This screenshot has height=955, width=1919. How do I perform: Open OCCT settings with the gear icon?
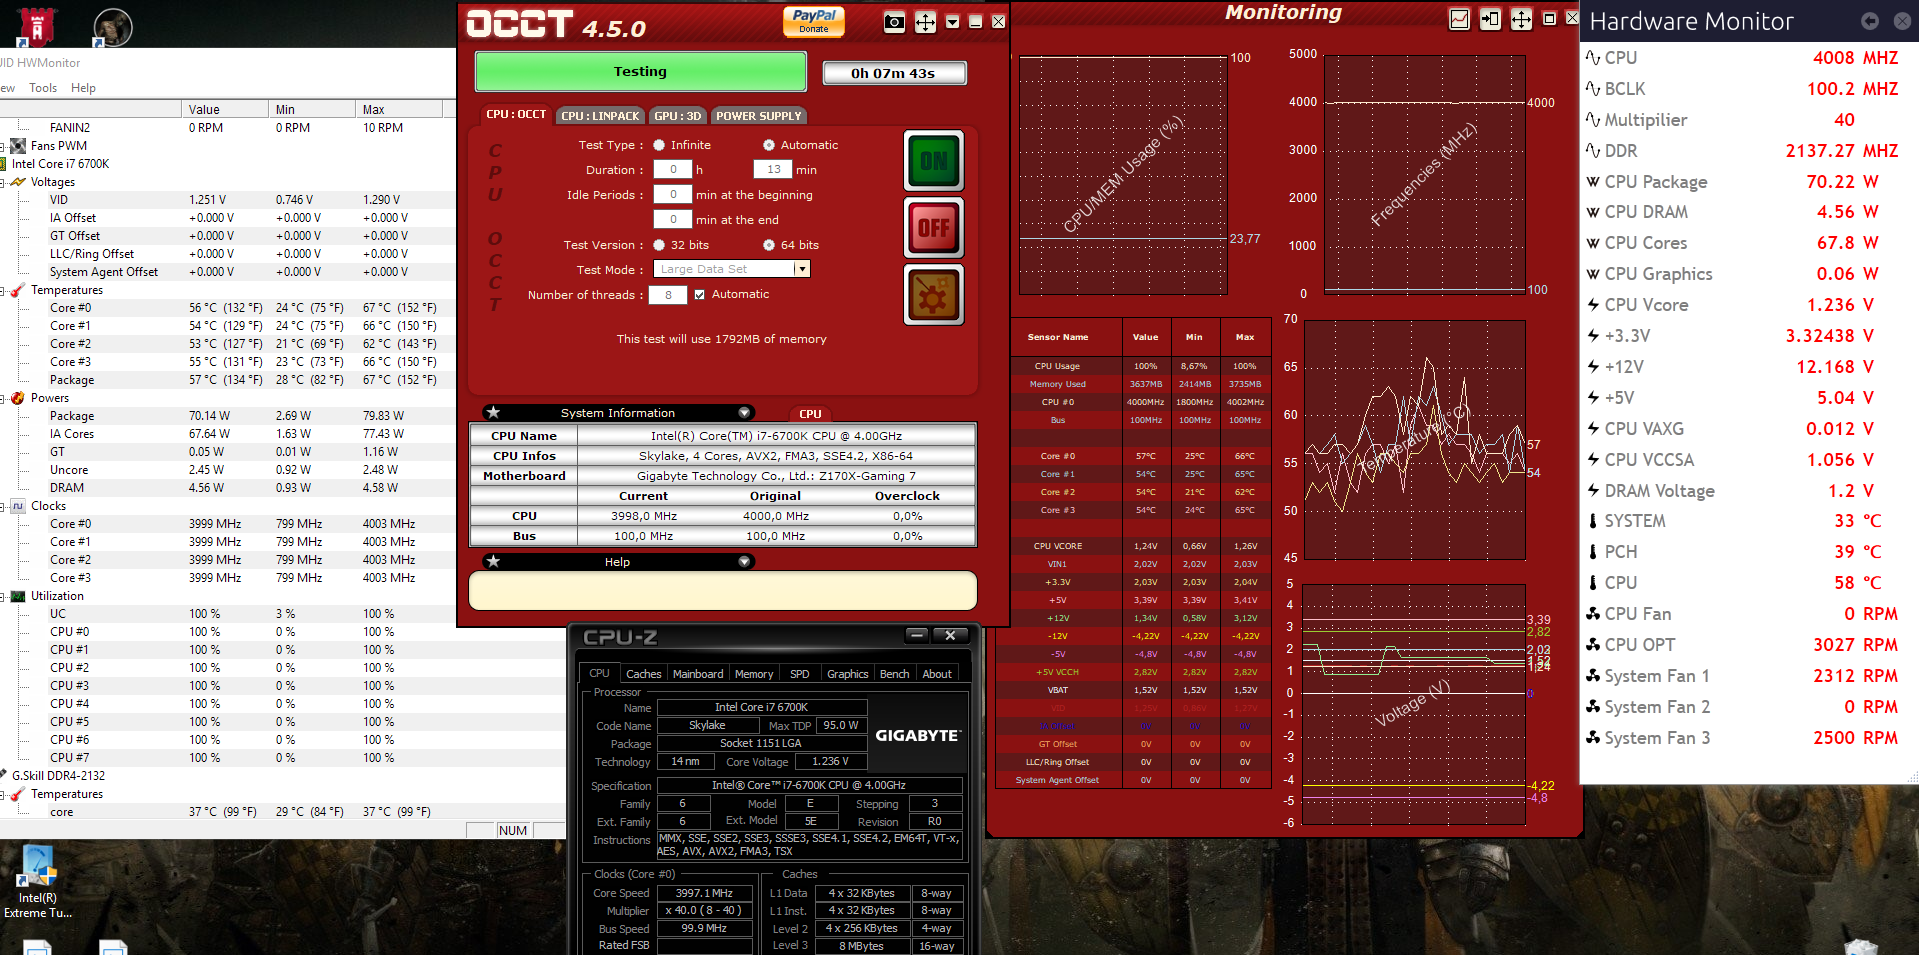(934, 295)
